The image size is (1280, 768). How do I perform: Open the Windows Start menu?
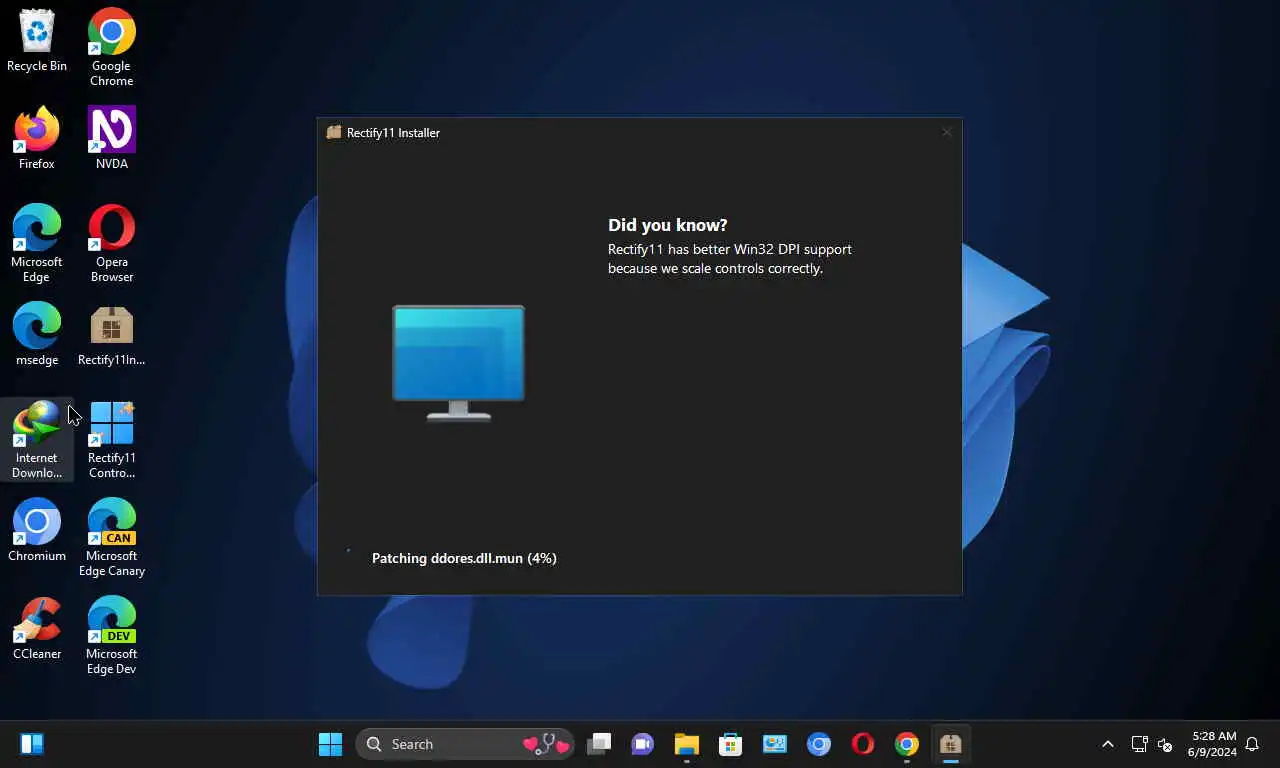[330, 744]
